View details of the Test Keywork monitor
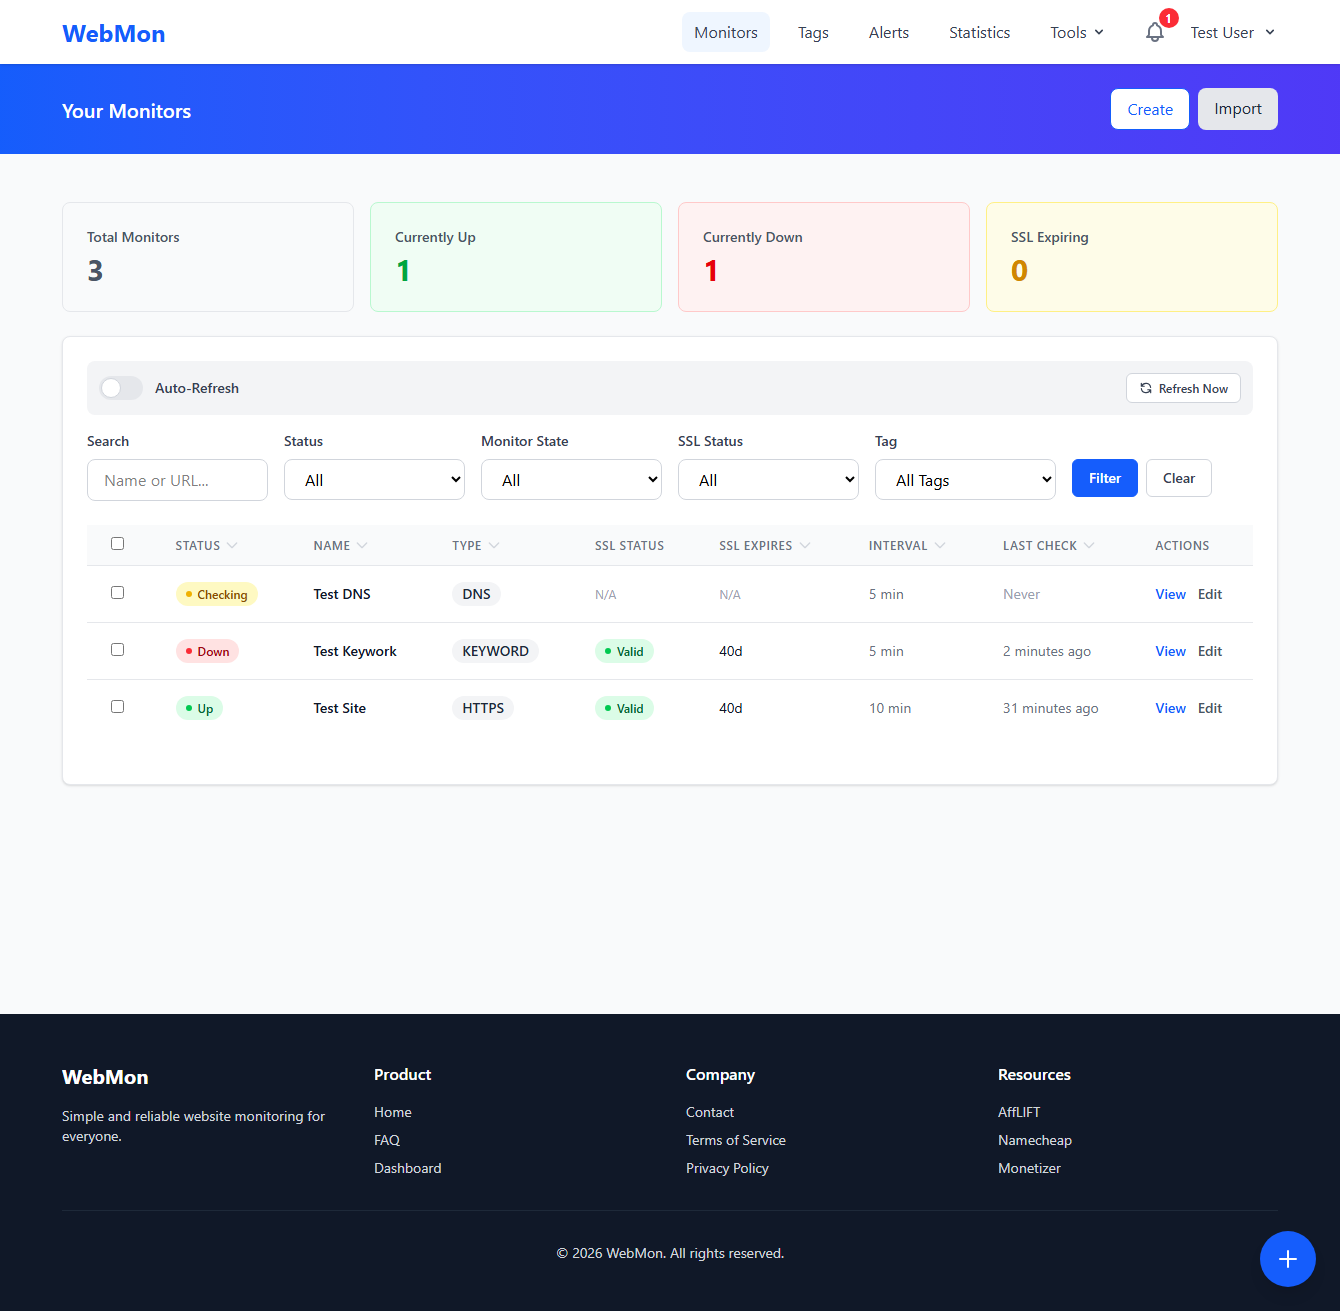Viewport: 1340px width, 1311px height. [x=1170, y=651]
